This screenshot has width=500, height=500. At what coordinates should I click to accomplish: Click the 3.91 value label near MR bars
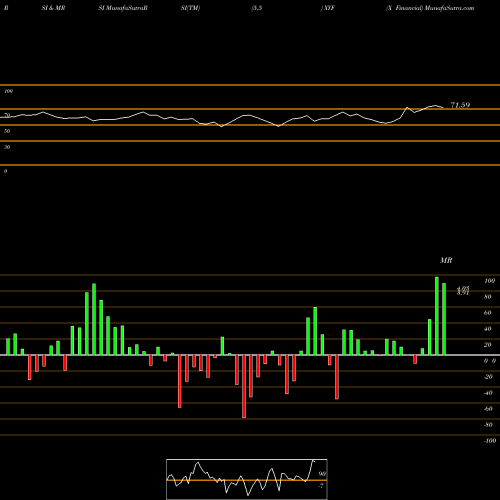point(463,293)
